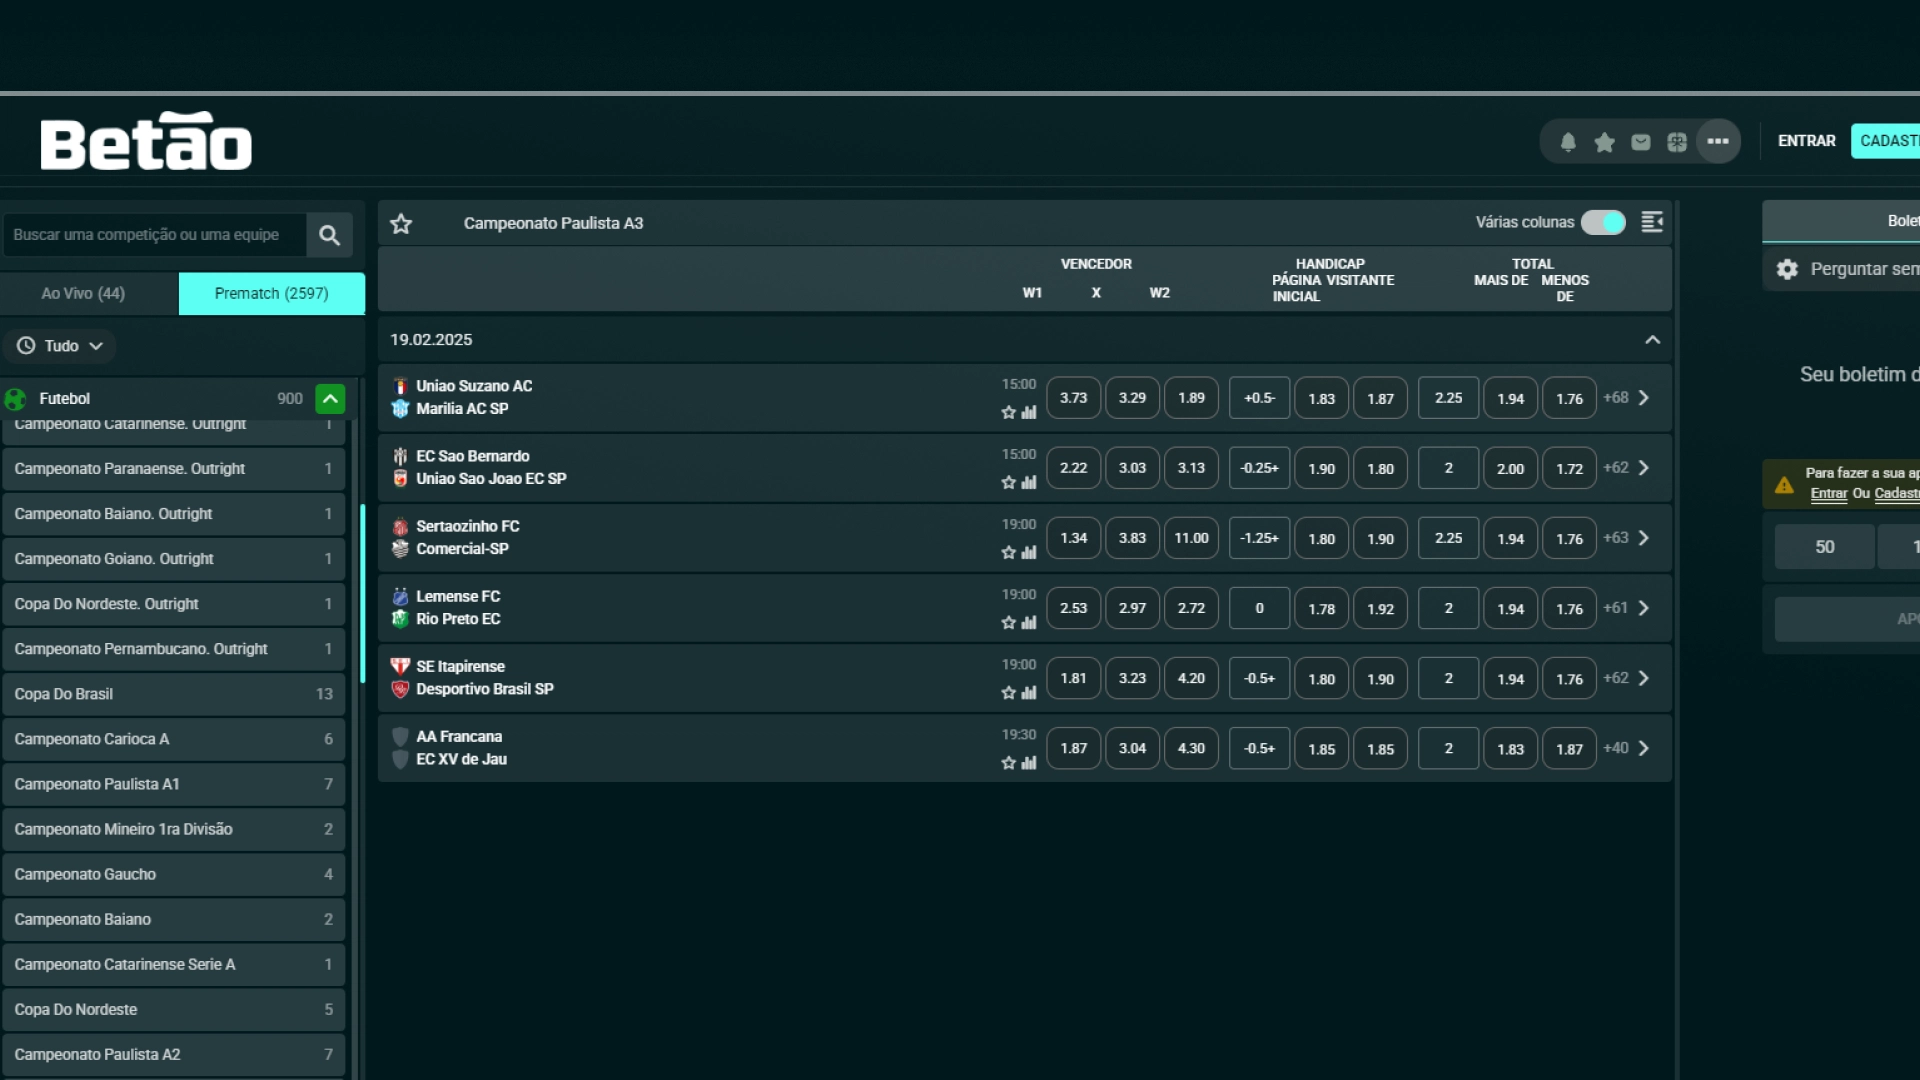Open Campeonato Paulista A1 competition
The width and height of the screenshot is (1920, 1080).
pos(174,784)
